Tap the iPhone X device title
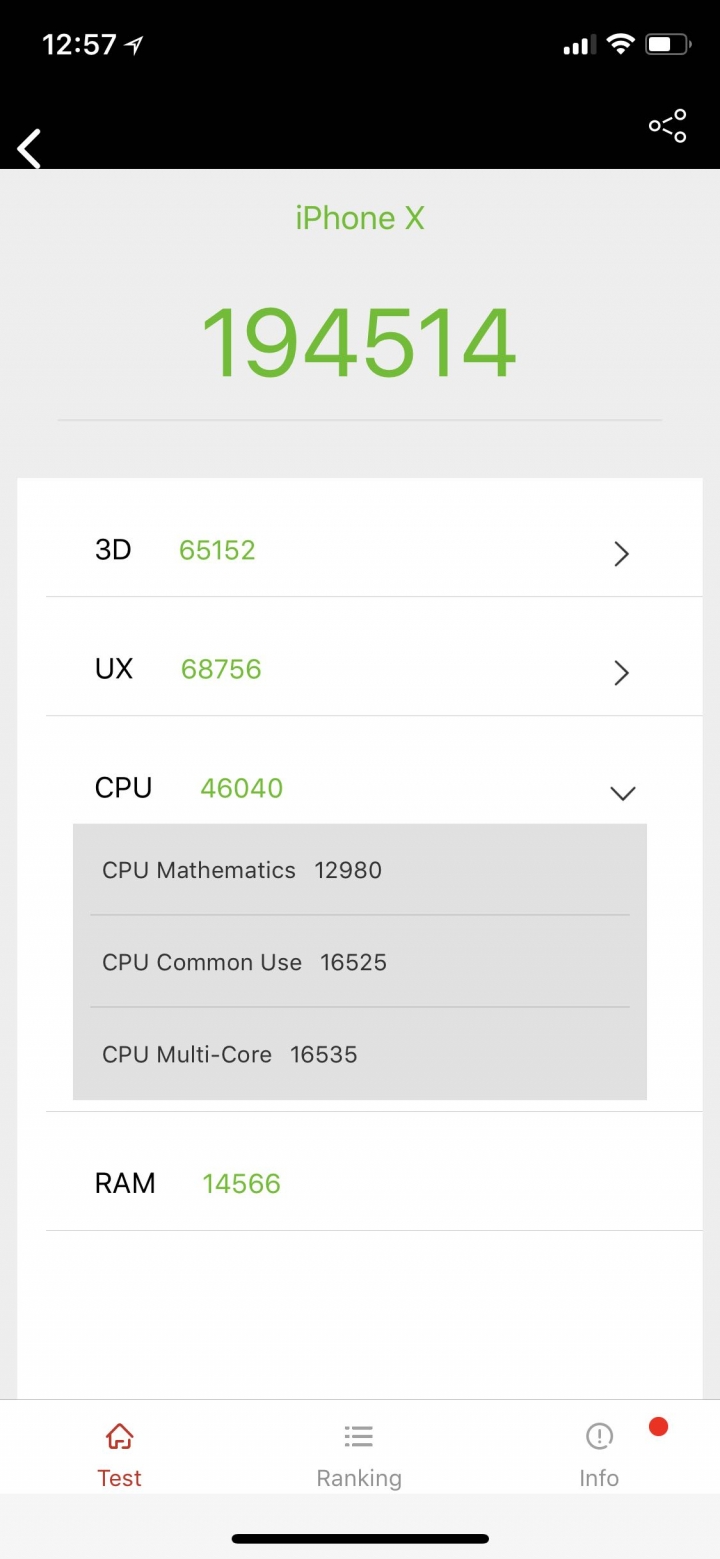The image size is (720, 1559). pyautogui.click(x=360, y=218)
